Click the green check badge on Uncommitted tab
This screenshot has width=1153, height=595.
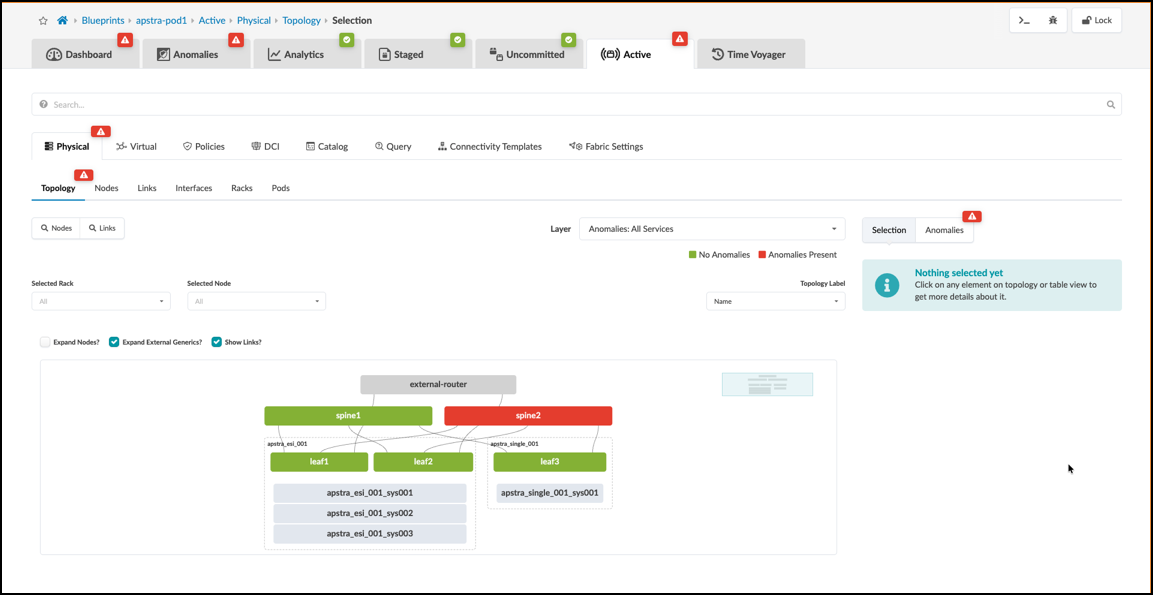[x=568, y=40]
